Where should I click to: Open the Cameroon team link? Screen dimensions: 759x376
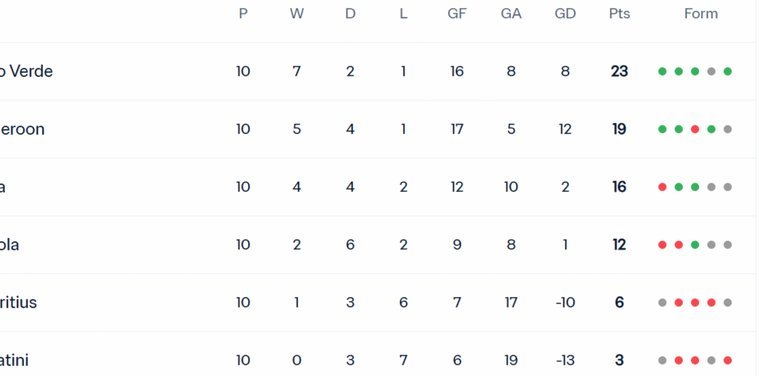pyautogui.click(x=22, y=129)
